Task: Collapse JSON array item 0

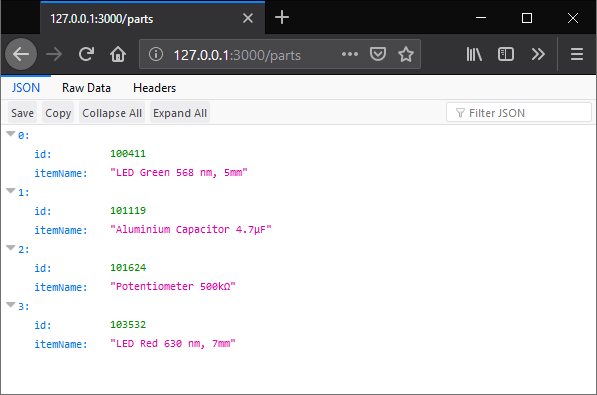Action: pos(11,134)
